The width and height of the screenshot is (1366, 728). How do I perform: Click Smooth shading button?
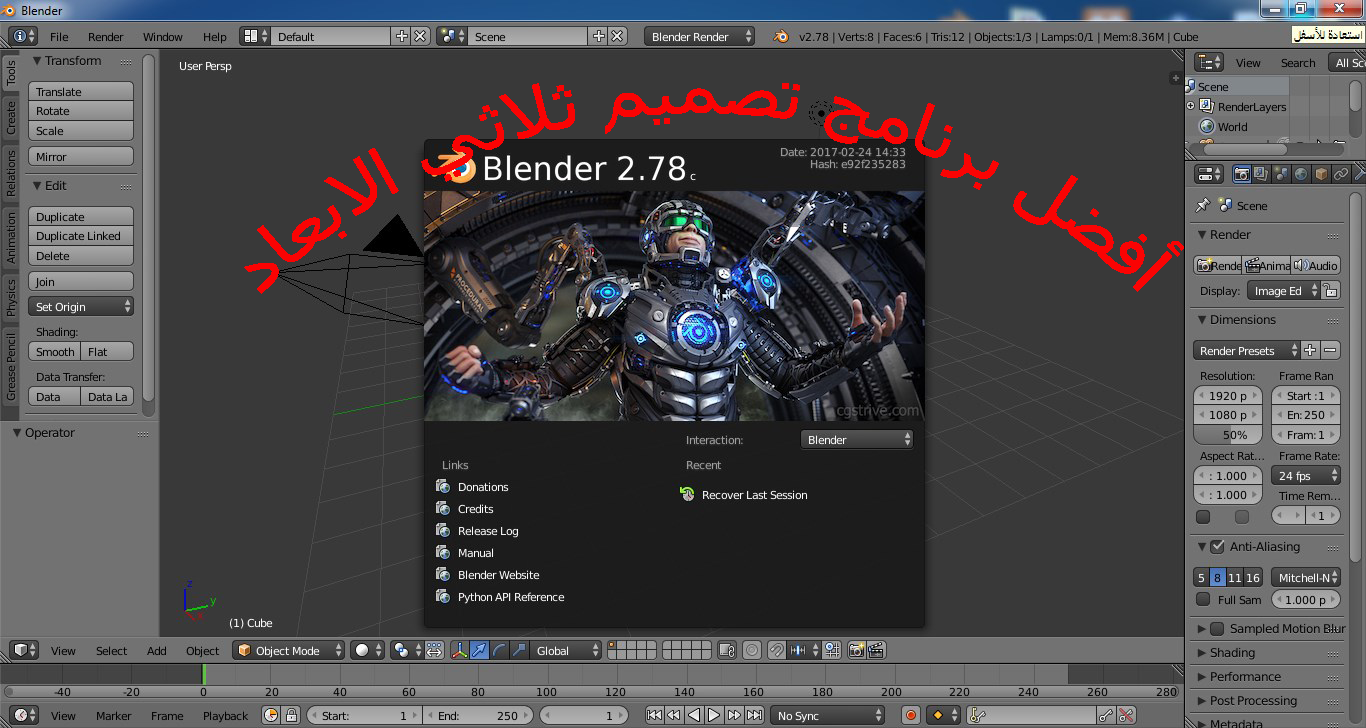pyautogui.click(x=55, y=351)
